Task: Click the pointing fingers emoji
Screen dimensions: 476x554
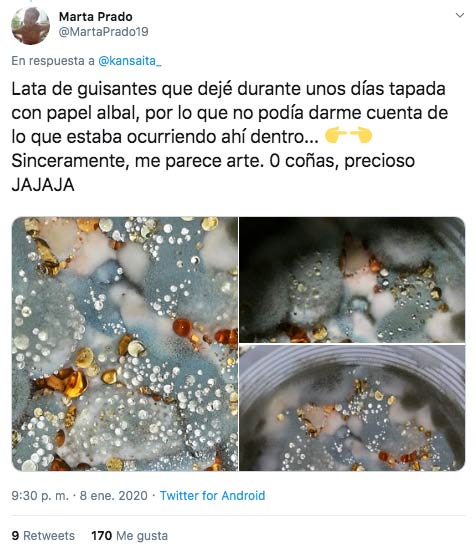Action: click(348, 136)
